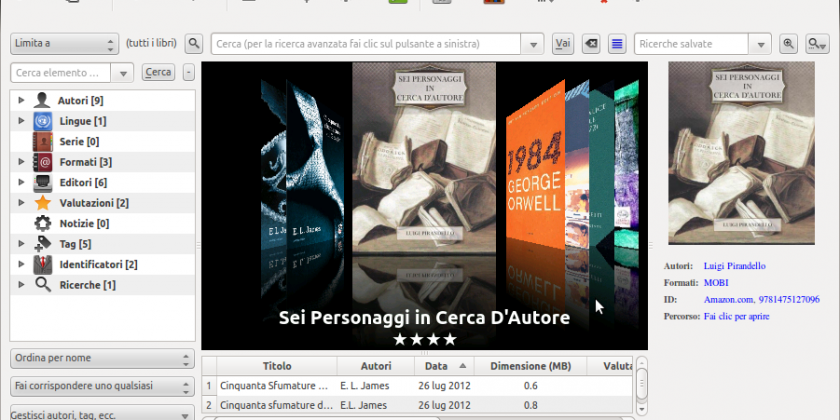Click the Tag label icon

point(42,244)
